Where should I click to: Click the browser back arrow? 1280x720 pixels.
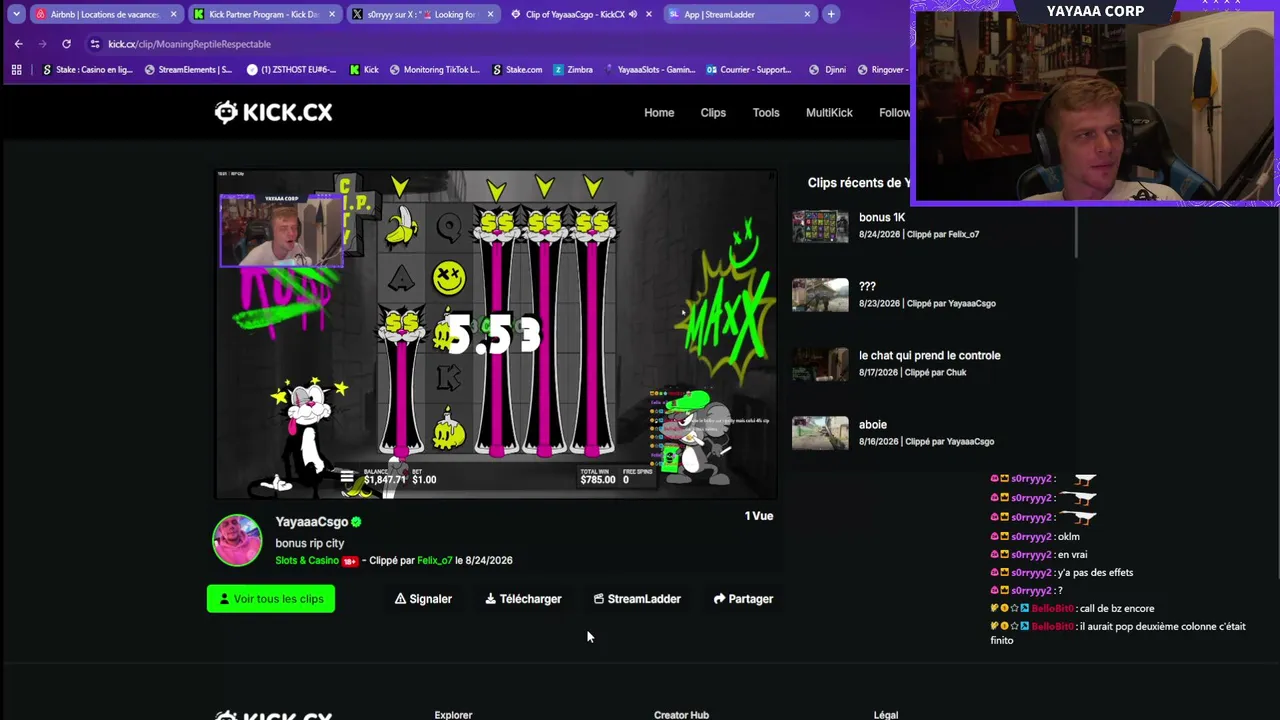pyautogui.click(x=18, y=44)
